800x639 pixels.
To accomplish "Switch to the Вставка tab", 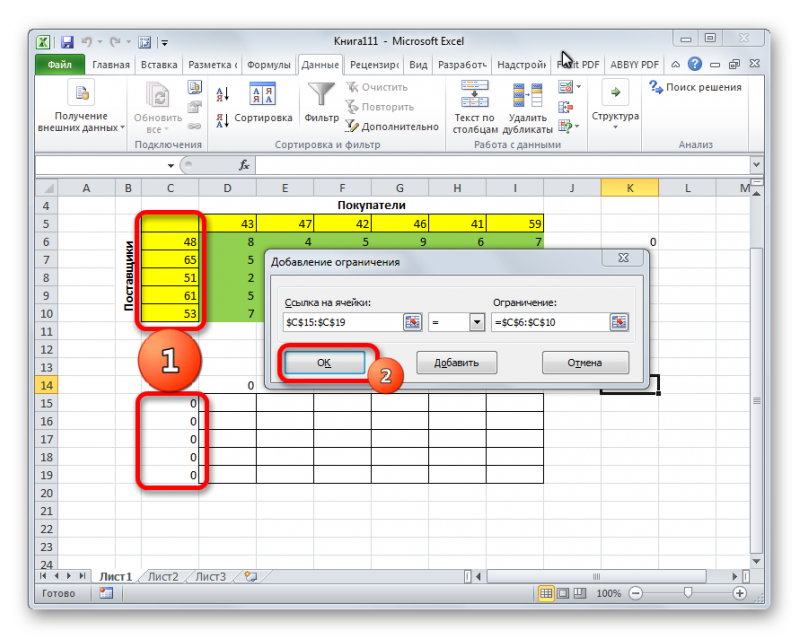I will tap(159, 65).
